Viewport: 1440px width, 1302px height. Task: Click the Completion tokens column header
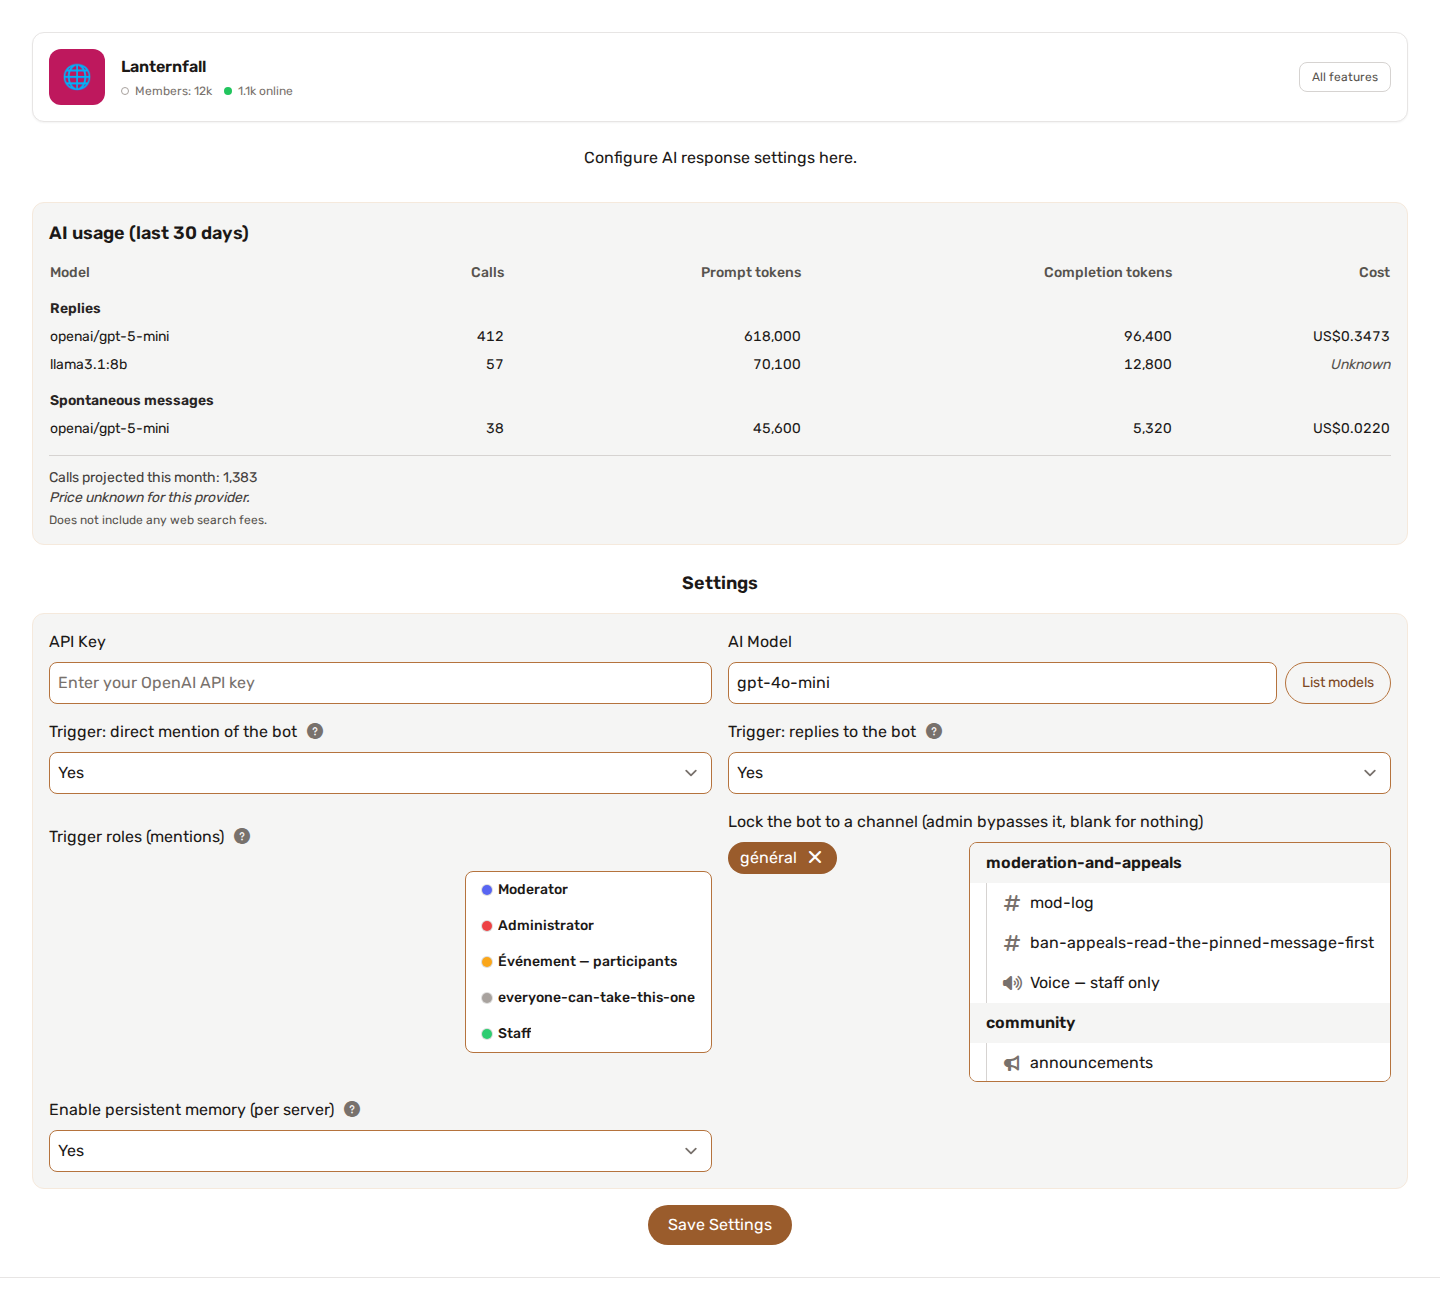(x=1108, y=272)
